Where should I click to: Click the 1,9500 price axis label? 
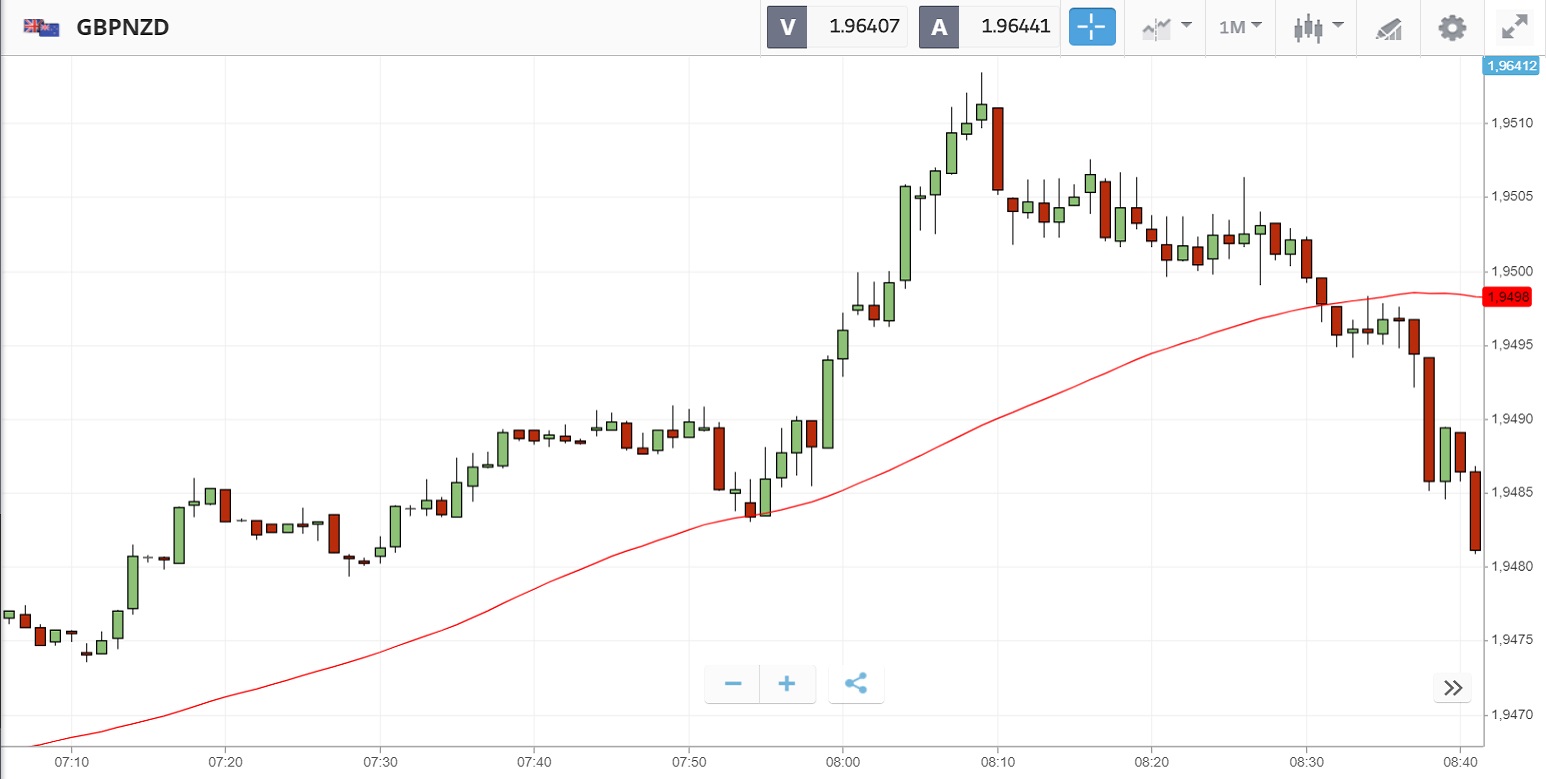[1512, 272]
